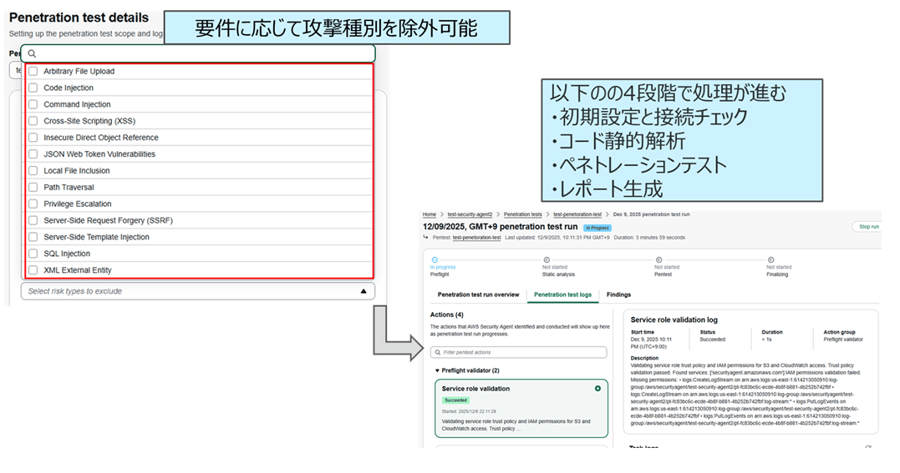
Task: Open the Penetration test run overview tab
Action: click(x=477, y=295)
